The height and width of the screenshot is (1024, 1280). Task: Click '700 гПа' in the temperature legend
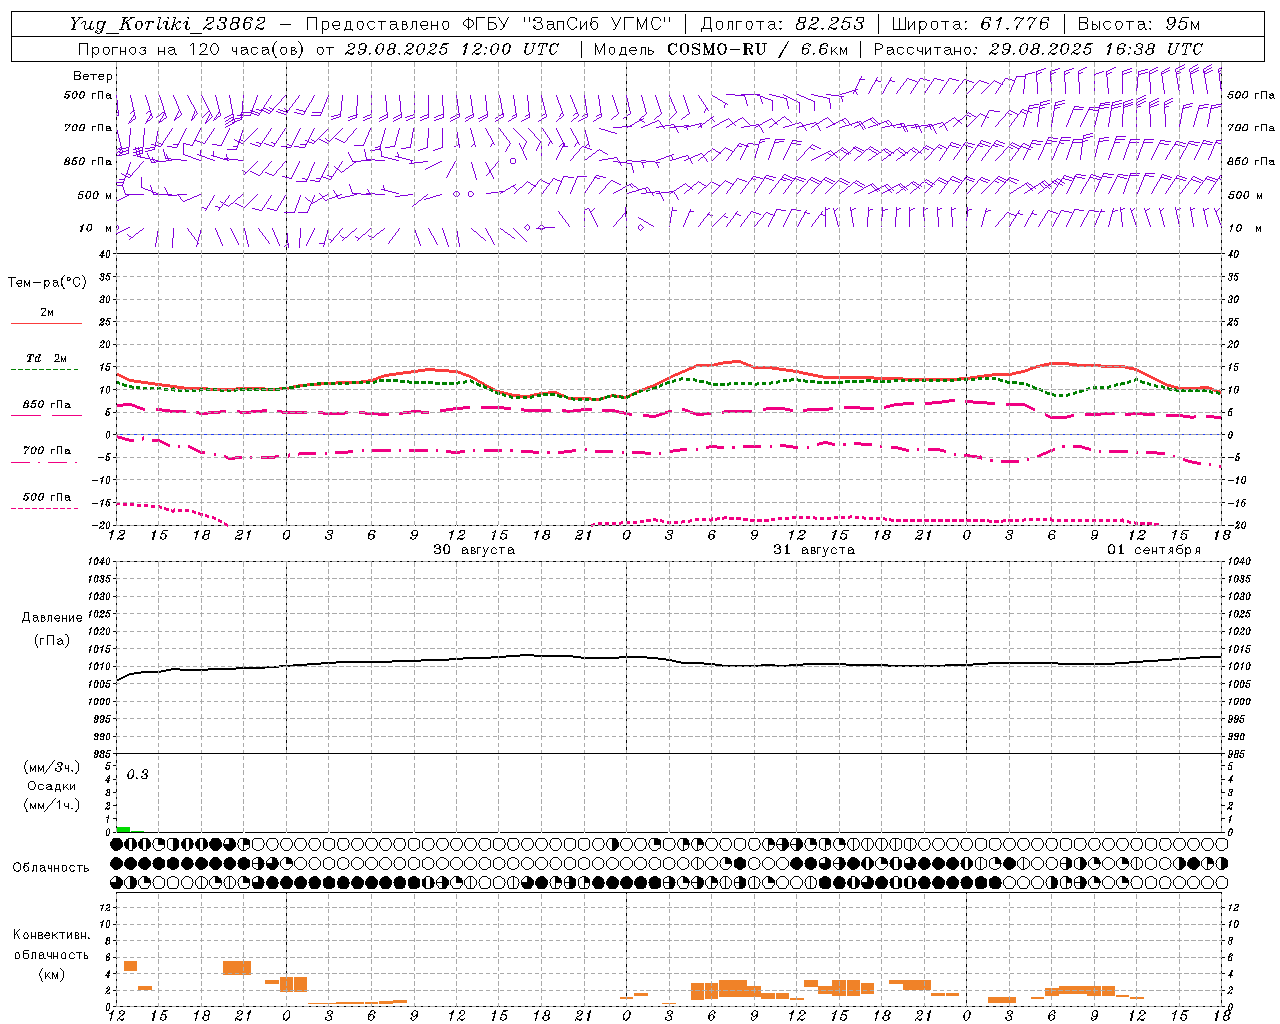click(47, 451)
